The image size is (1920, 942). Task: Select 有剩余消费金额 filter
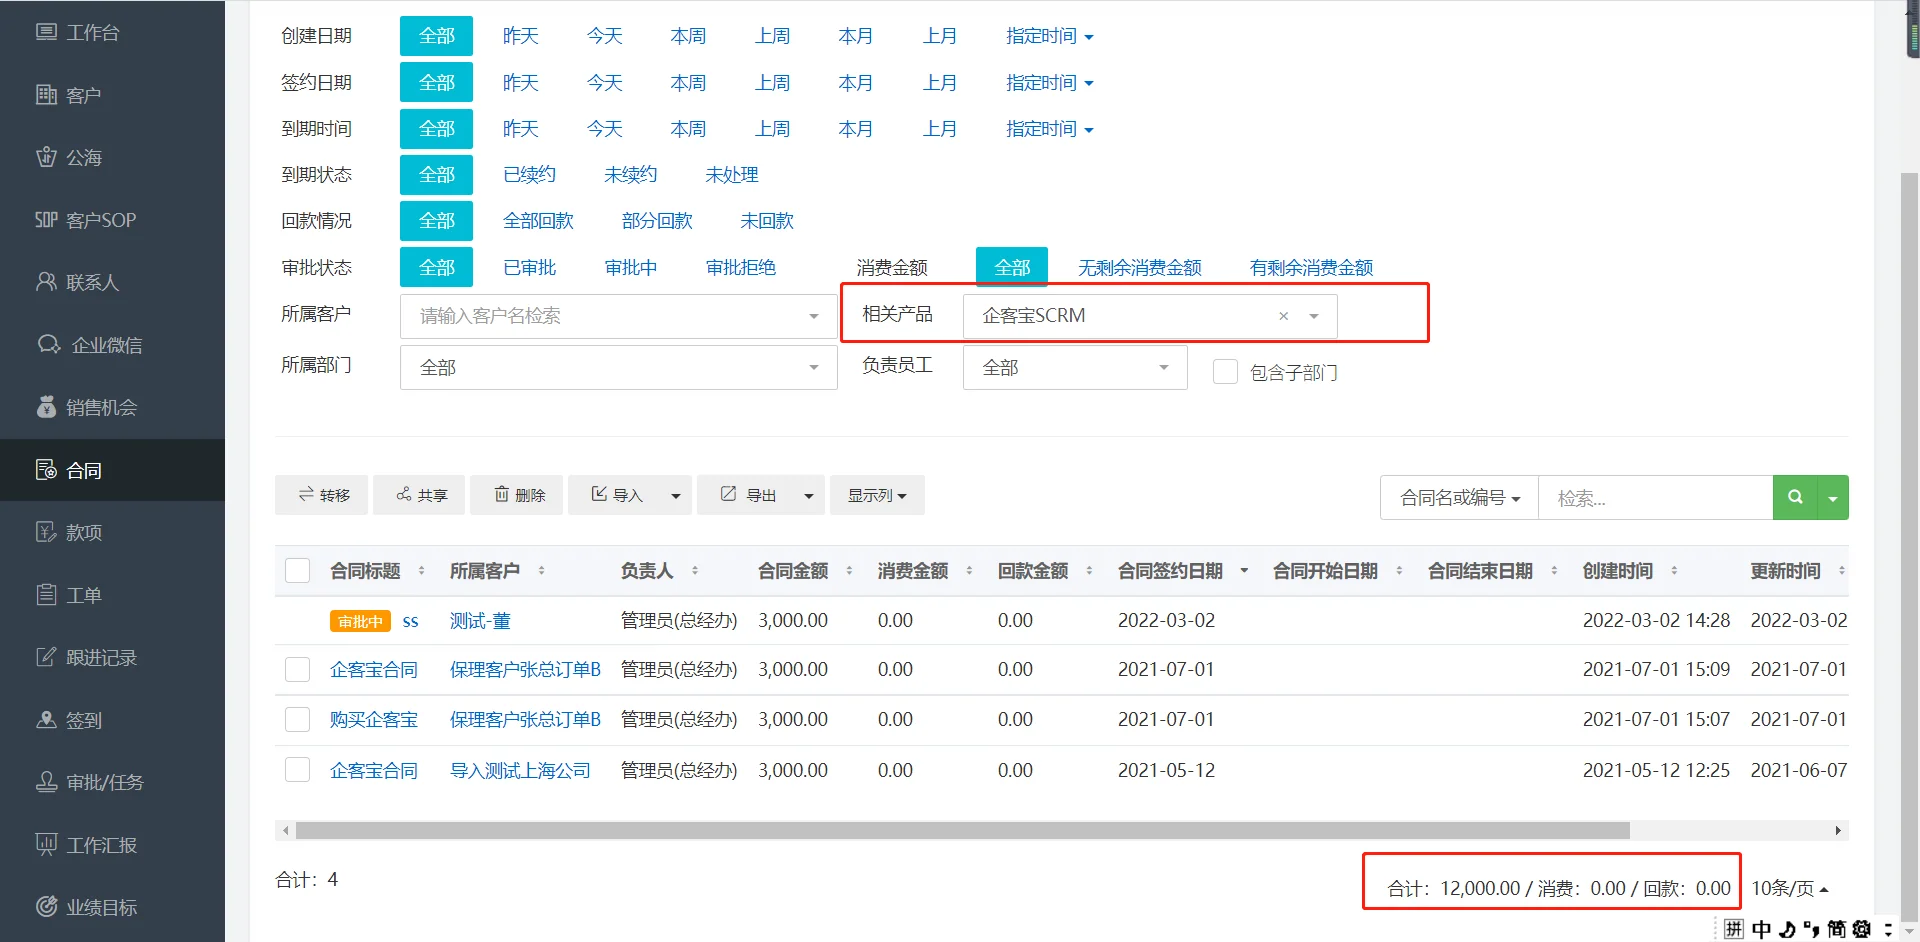point(1311,268)
